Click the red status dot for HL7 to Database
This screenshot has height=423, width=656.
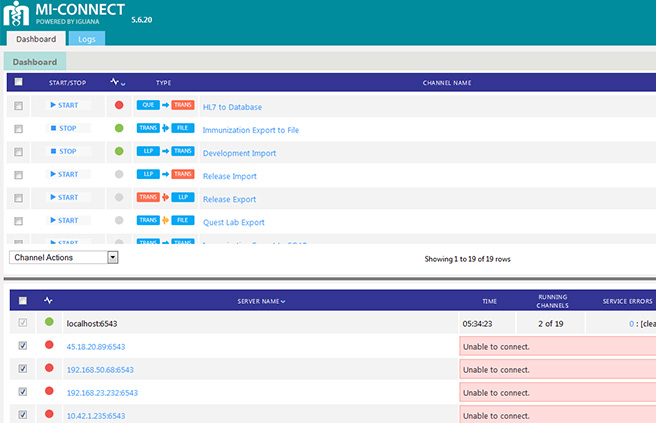[x=120, y=105]
